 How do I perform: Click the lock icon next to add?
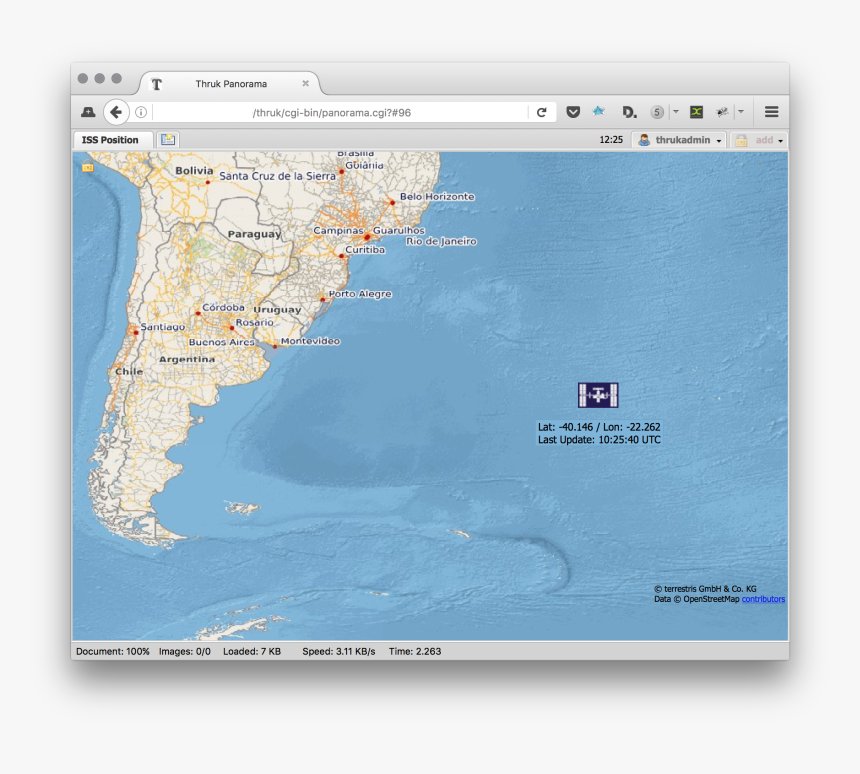pos(740,140)
